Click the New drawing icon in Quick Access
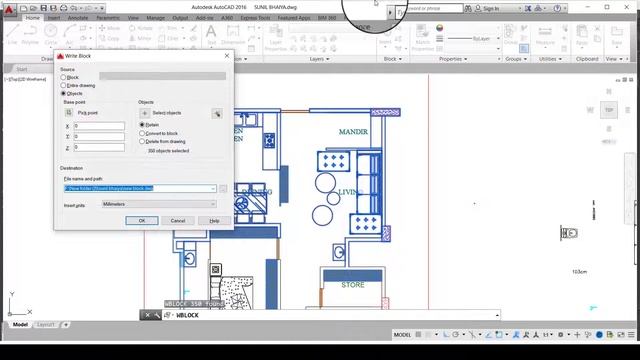 pyautogui.click(x=24, y=8)
